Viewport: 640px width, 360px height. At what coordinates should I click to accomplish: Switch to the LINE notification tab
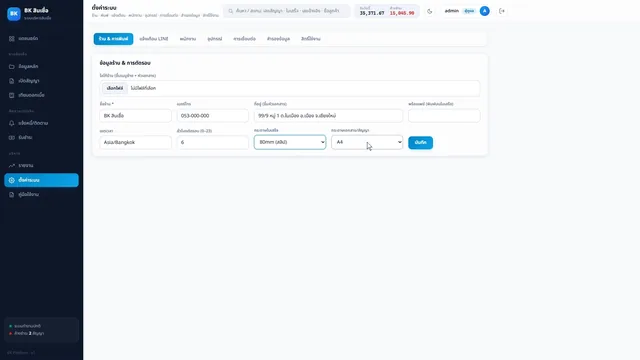coord(154,39)
